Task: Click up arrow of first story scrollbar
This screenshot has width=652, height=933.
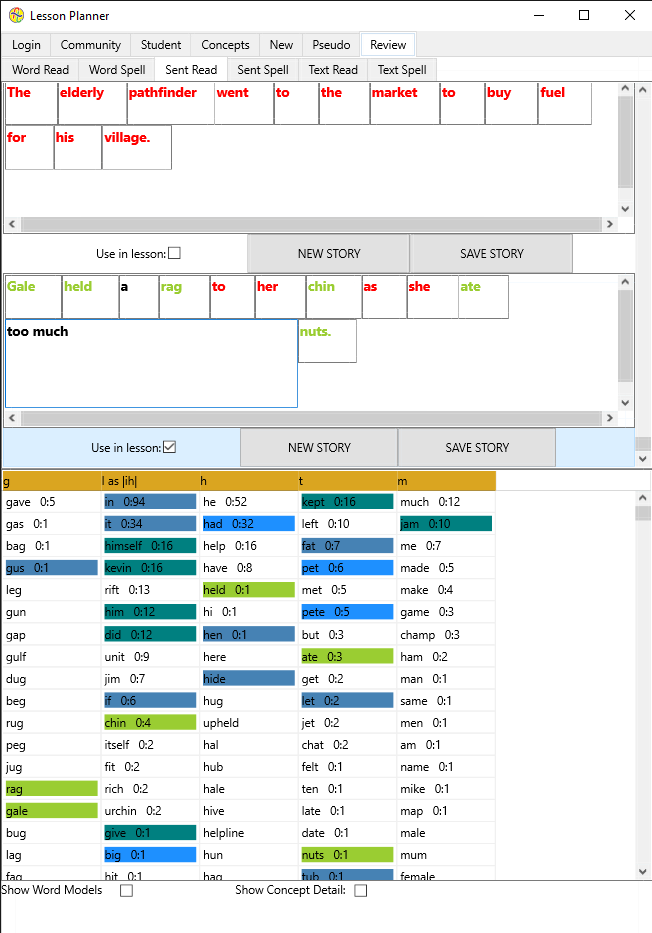Action: 625,89
